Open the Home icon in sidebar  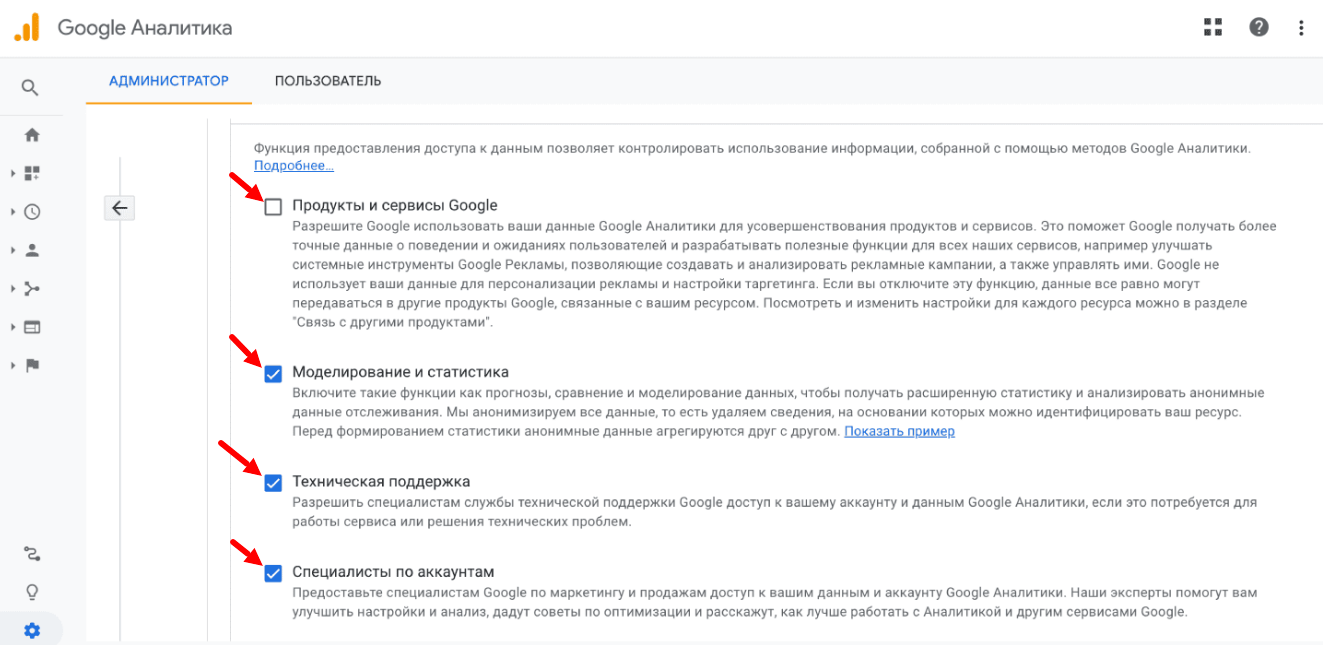[32, 135]
